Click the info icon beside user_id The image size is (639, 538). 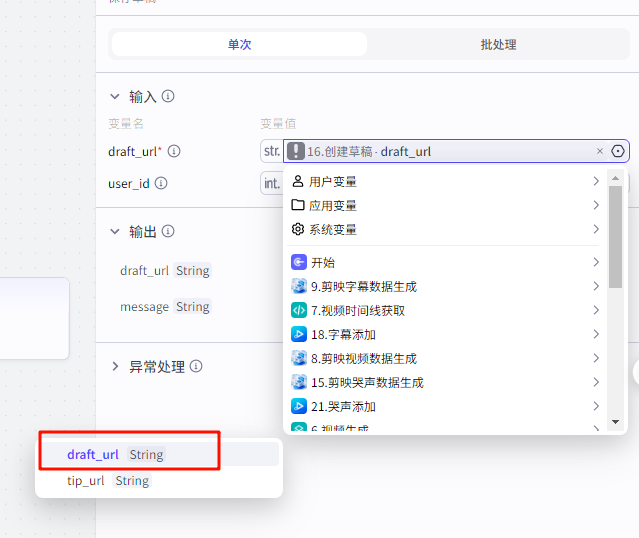161,183
